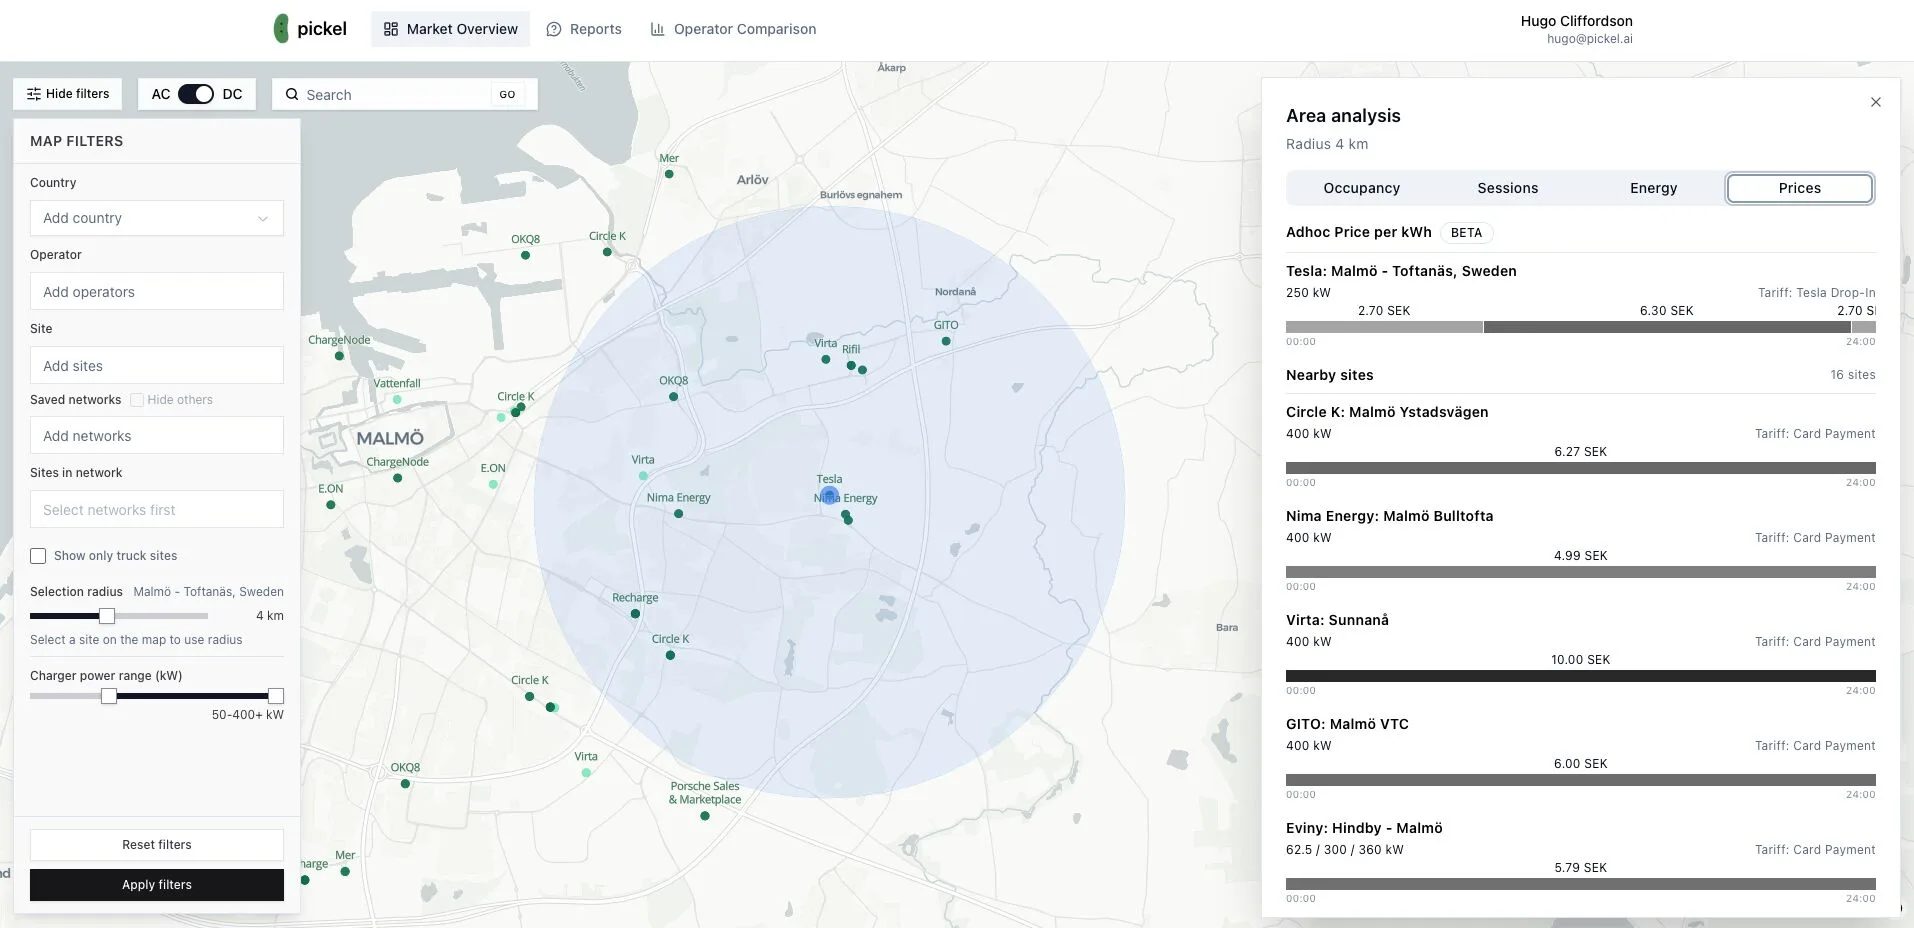Expand the Add networks dropdown

coord(157,436)
